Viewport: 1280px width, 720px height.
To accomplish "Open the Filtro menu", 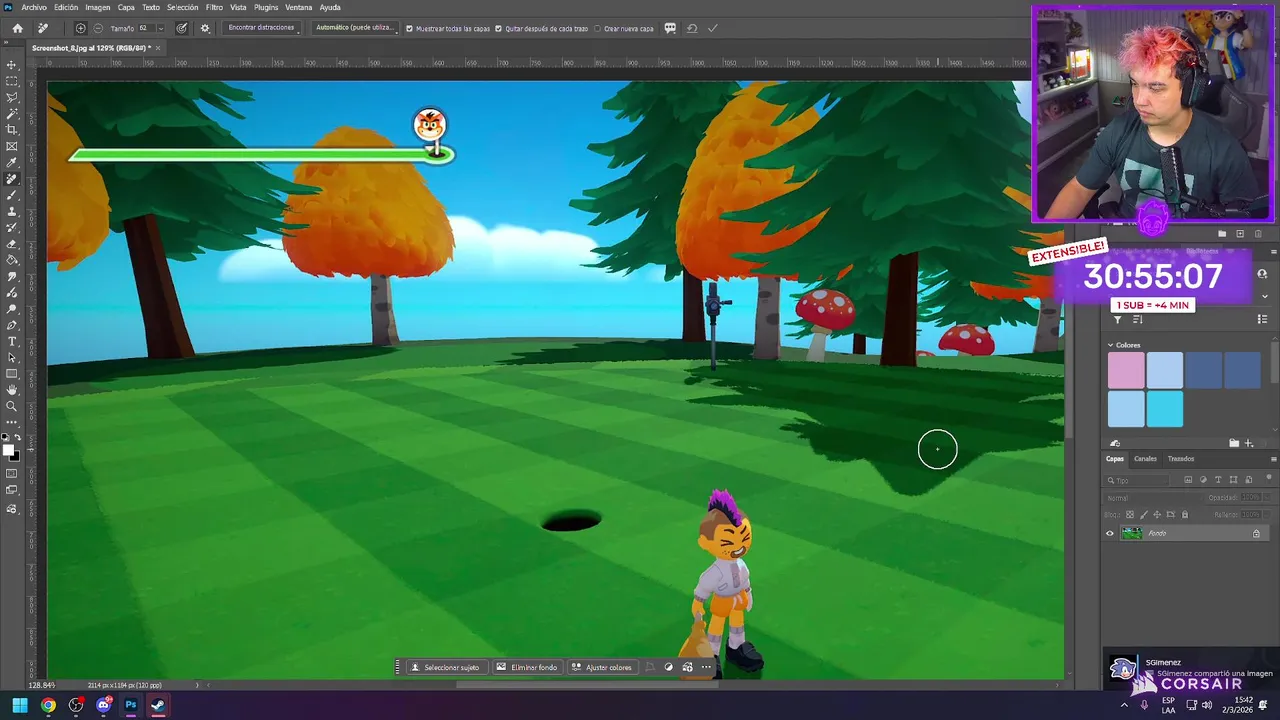I will 214,7.
